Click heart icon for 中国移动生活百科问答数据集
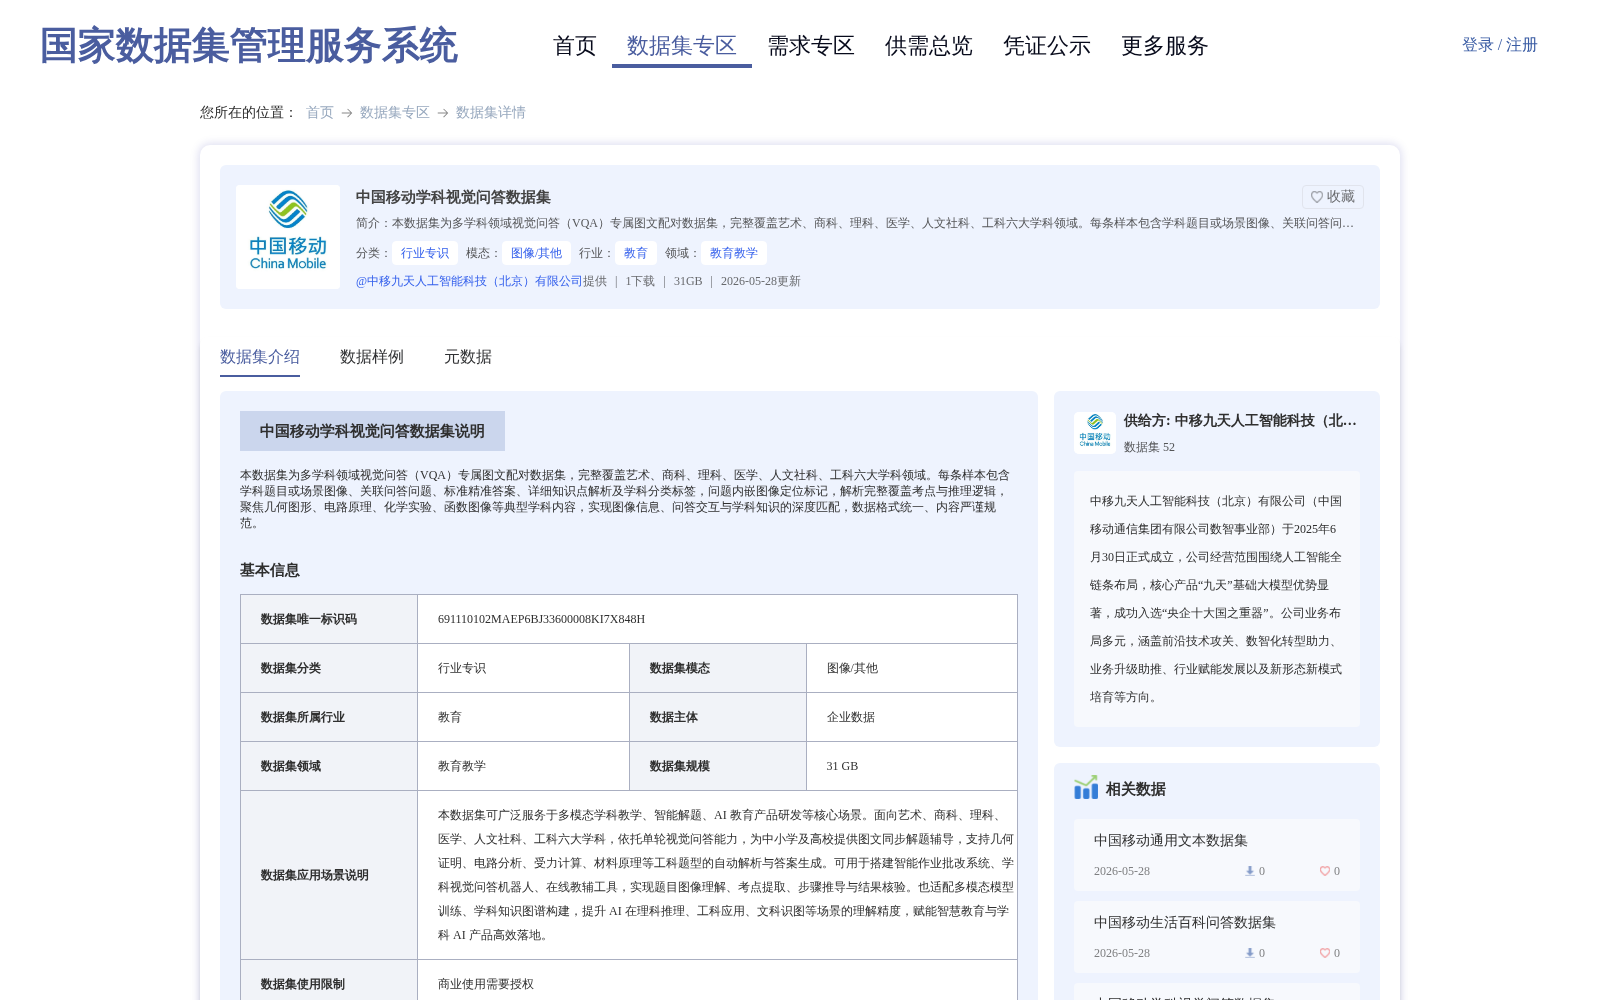Image resolution: width=1600 pixels, height=1000 pixels. 1325,953
